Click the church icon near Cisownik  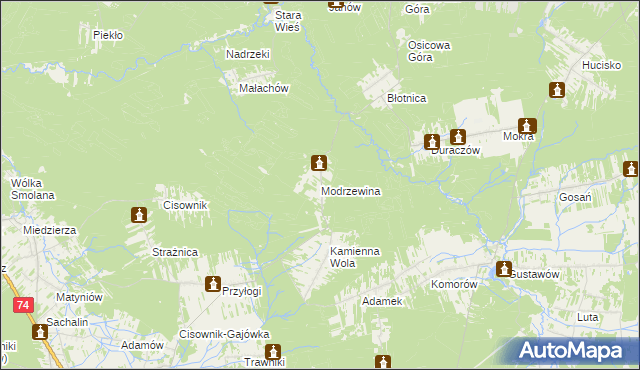click(139, 215)
